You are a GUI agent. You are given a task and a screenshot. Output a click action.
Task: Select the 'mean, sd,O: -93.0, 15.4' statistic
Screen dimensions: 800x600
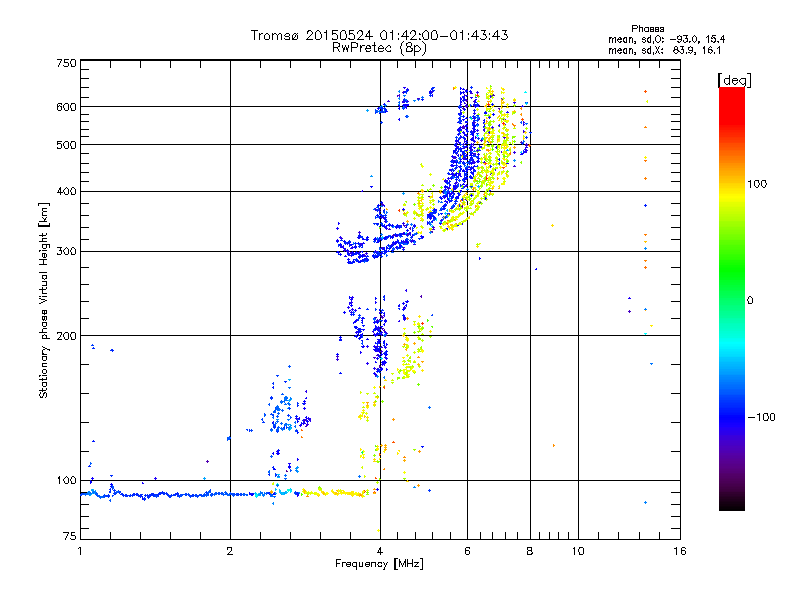tap(666, 39)
